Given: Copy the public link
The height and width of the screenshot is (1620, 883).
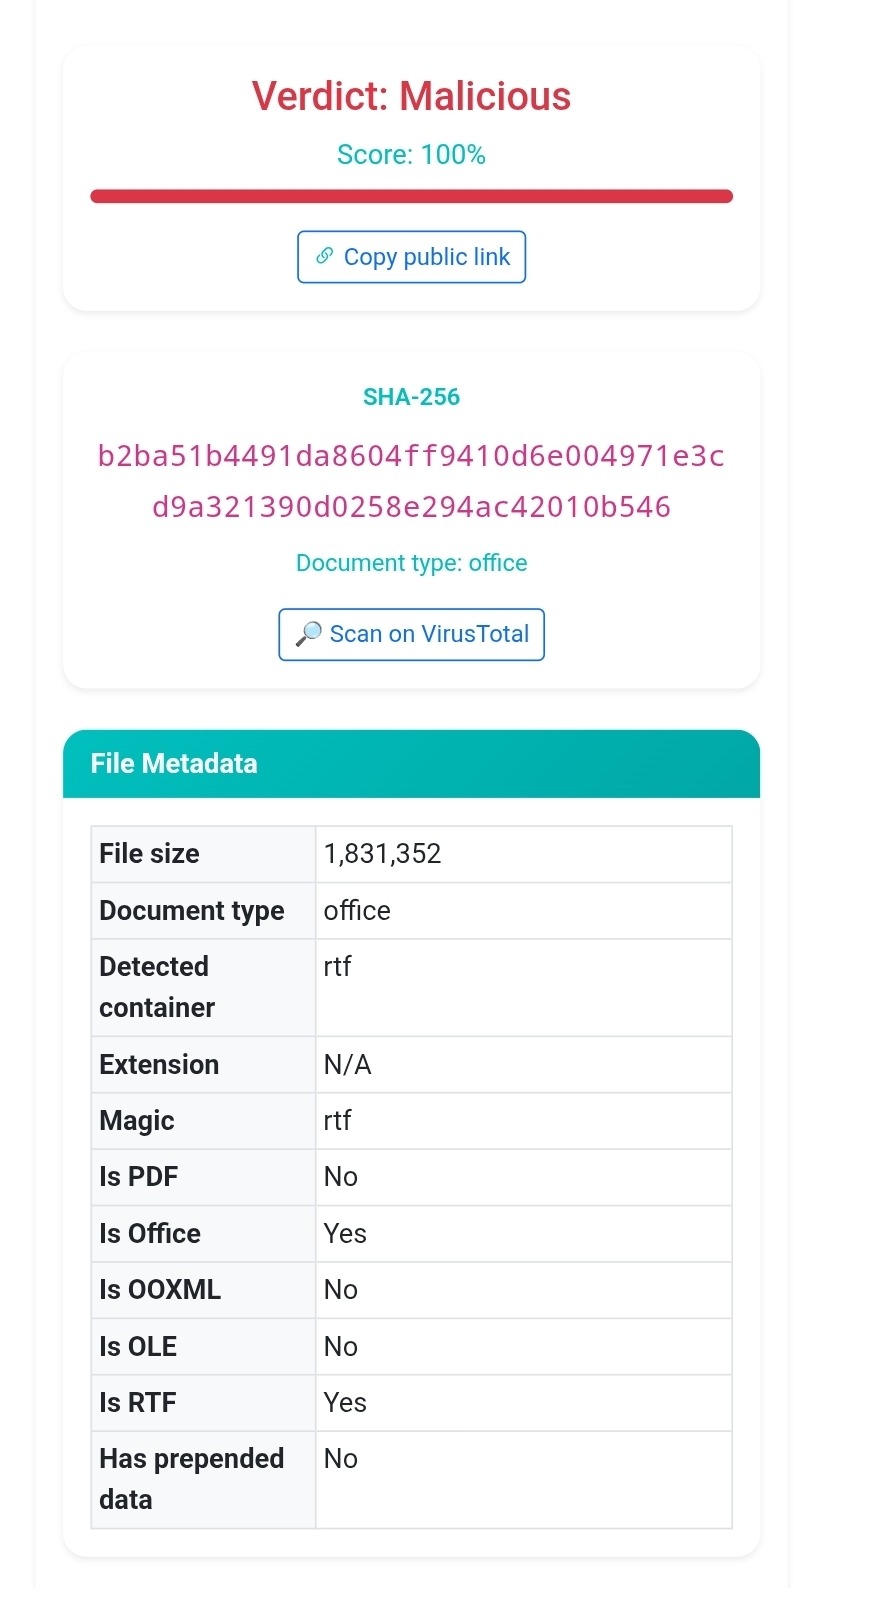Looking at the screenshot, I should (411, 257).
